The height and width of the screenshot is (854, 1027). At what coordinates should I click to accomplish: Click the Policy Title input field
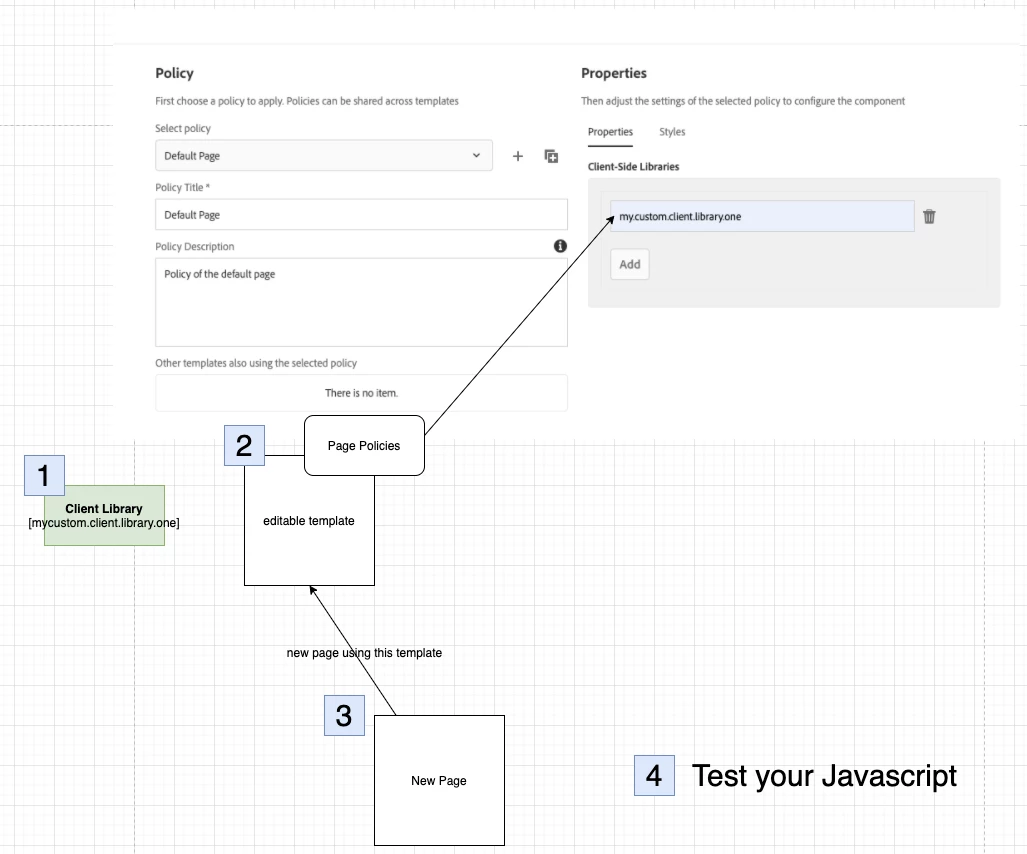(362, 214)
